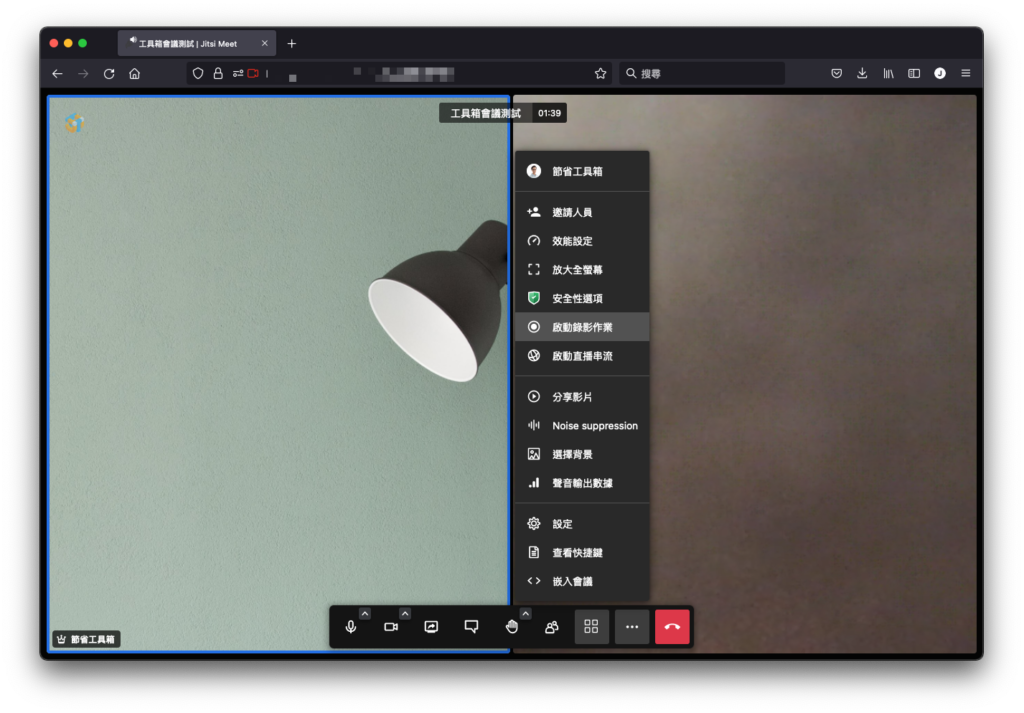Select the 工具箱會議測試 | Jitsi Meet tab
This screenshot has width=1024, height=713.
pyautogui.click(x=197, y=44)
